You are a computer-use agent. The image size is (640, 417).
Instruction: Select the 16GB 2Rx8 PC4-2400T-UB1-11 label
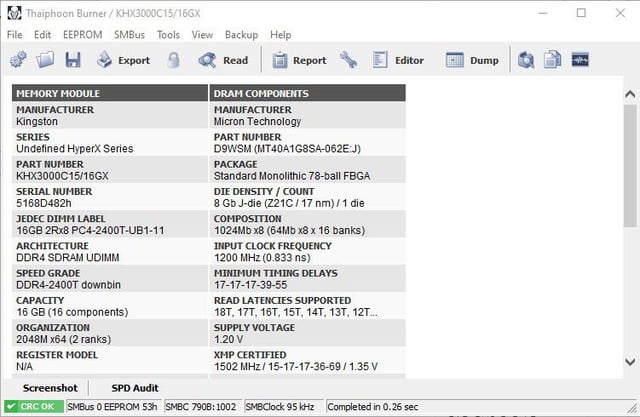(90, 231)
